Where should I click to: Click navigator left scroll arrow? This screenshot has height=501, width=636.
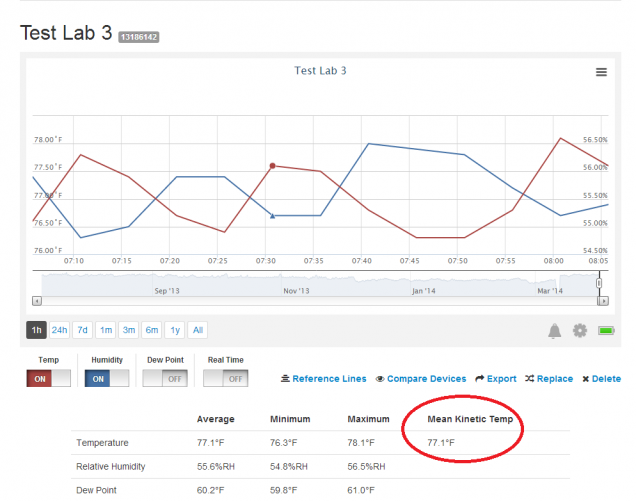37,301
